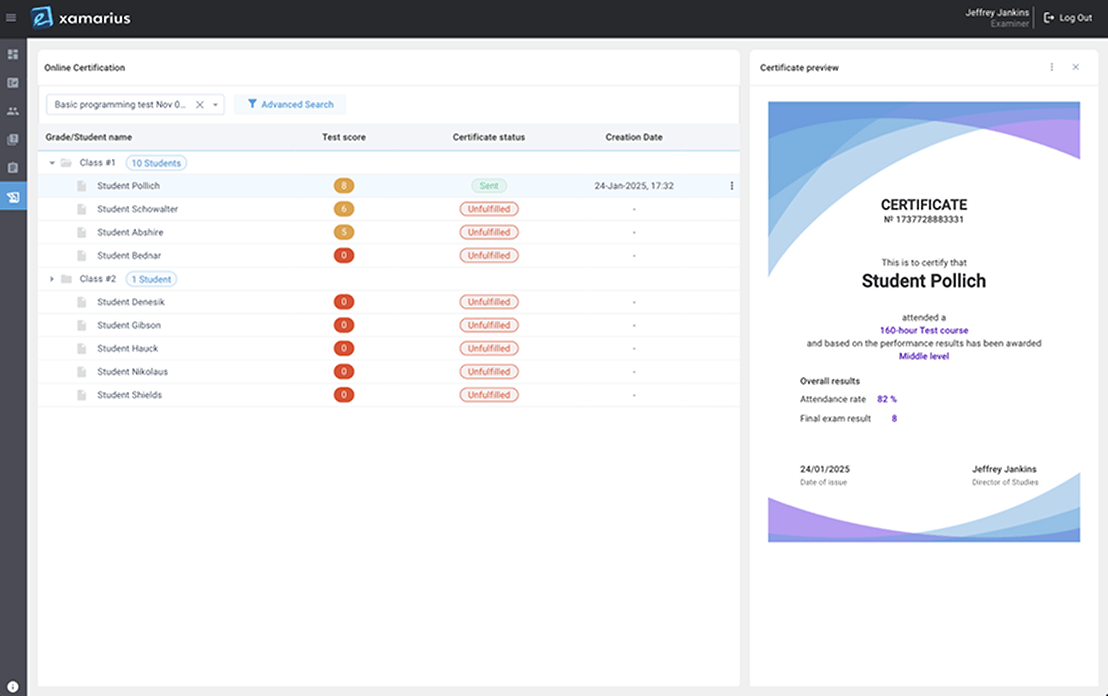
Task: Open the Certificate preview options menu
Action: (1051, 67)
